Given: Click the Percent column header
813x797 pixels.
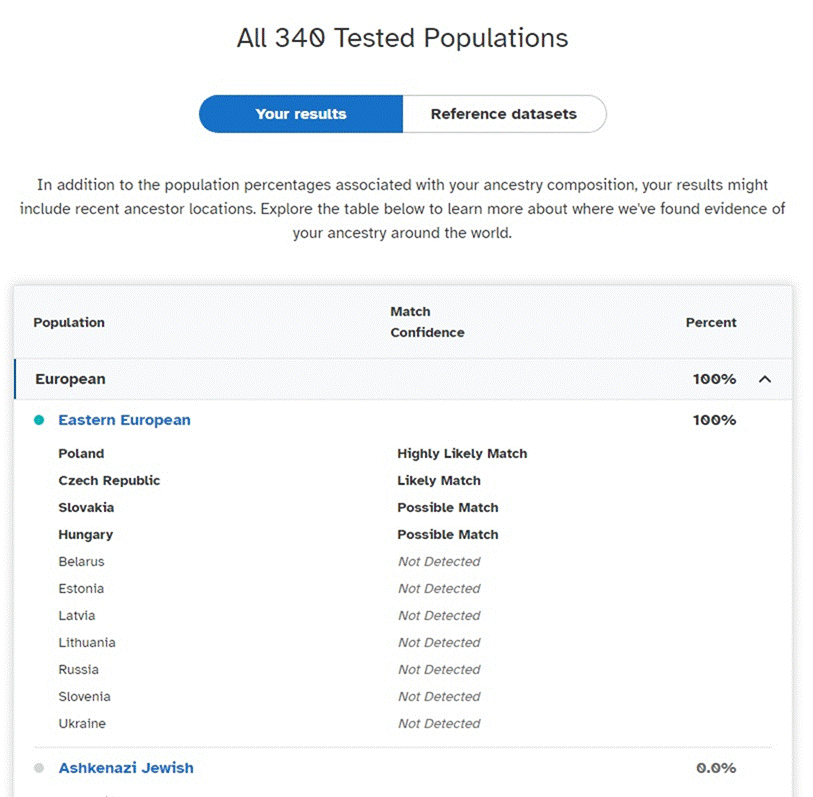Looking at the screenshot, I should [x=711, y=323].
